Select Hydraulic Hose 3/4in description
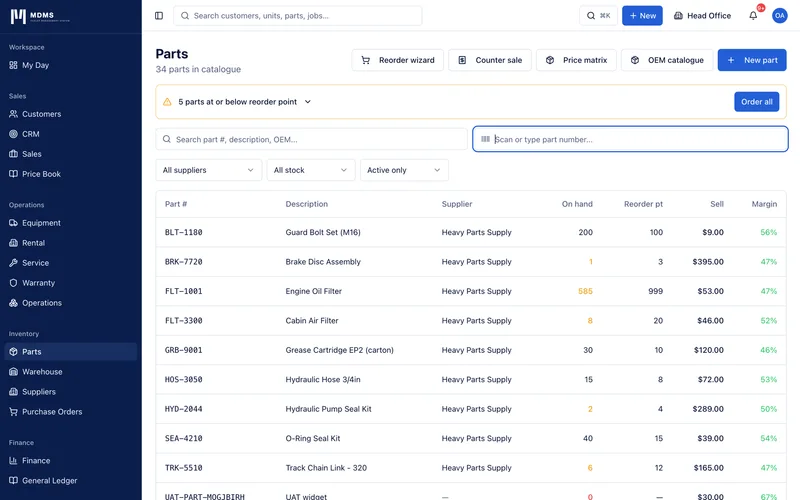The image size is (800, 500). pos(323,380)
